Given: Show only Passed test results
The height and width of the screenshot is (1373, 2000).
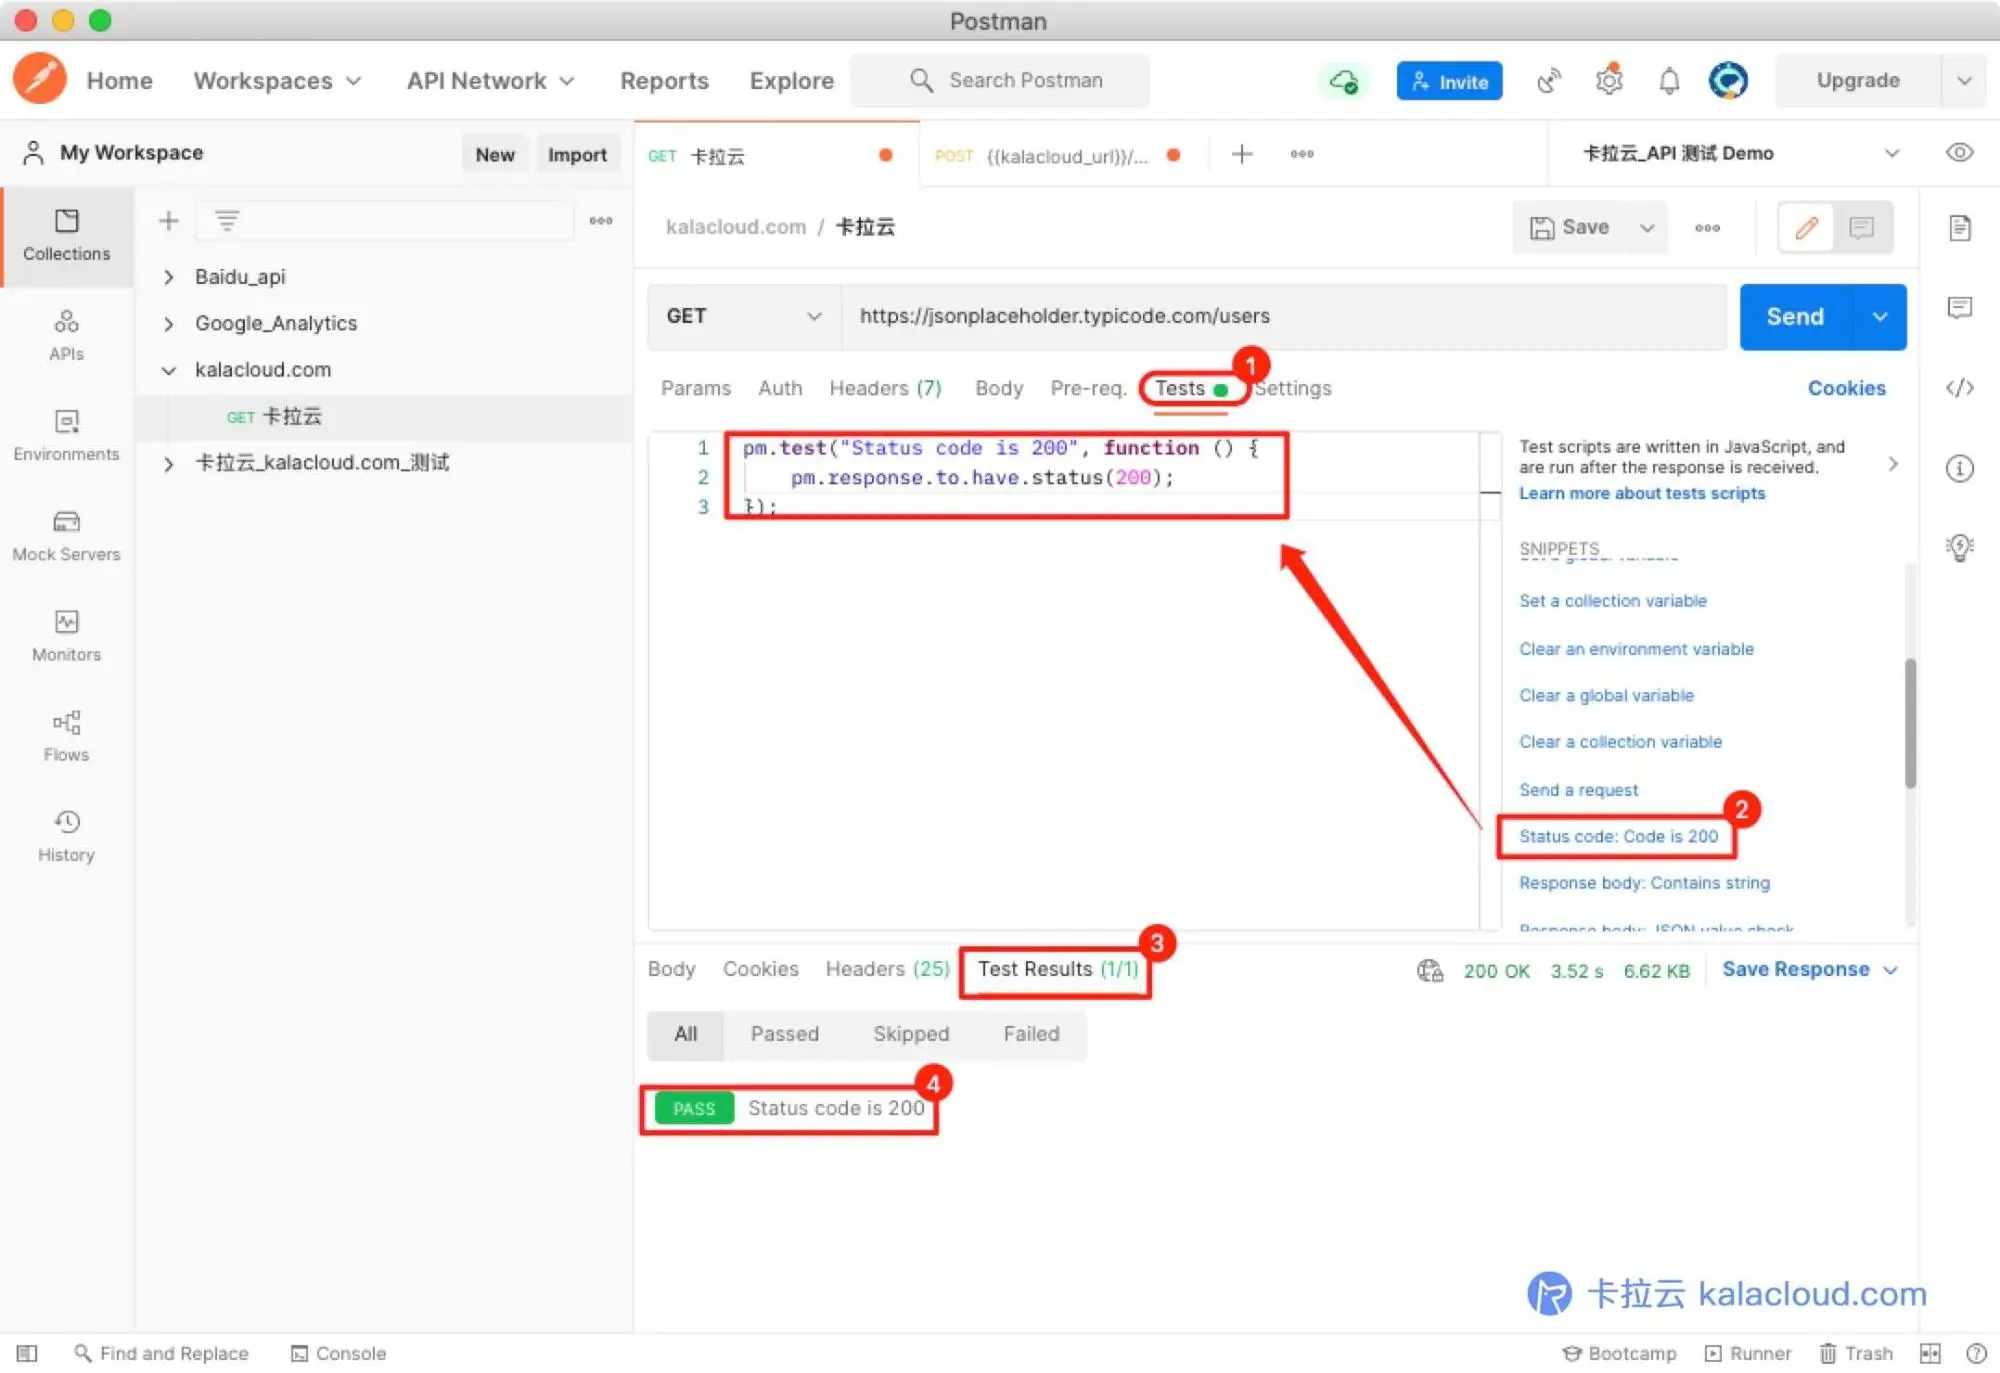Looking at the screenshot, I should (x=785, y=1034).
